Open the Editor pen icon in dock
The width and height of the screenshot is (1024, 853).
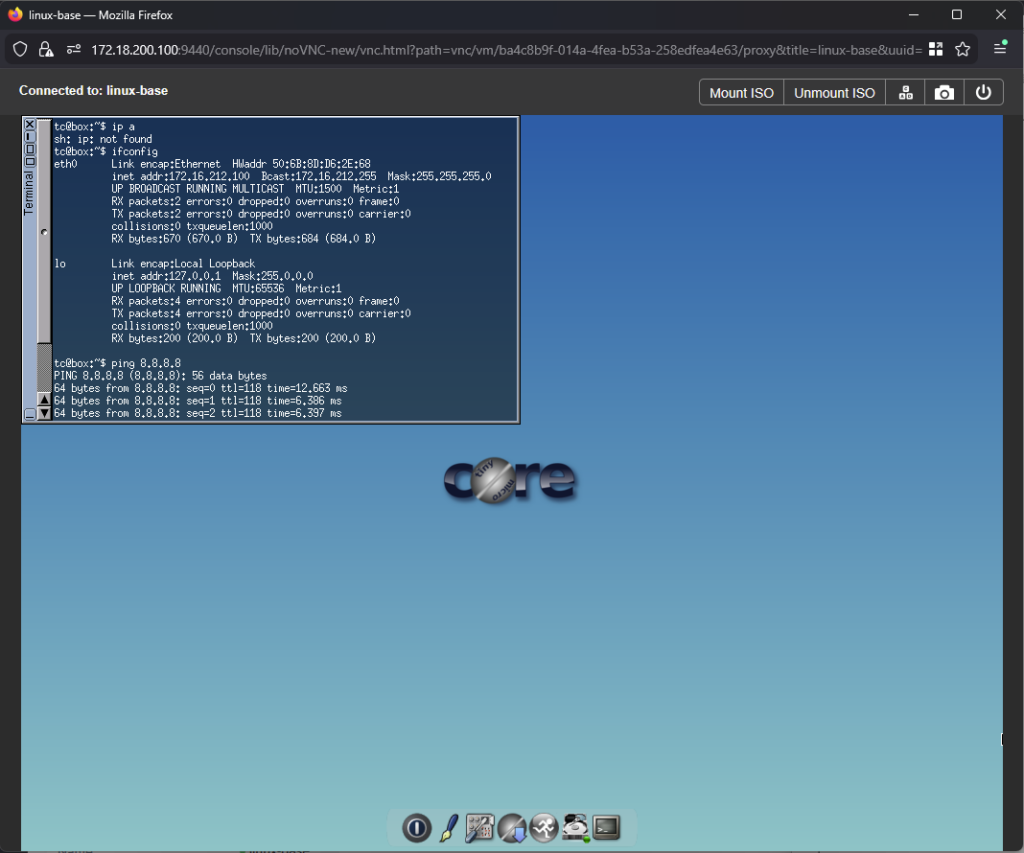[449, 827]
